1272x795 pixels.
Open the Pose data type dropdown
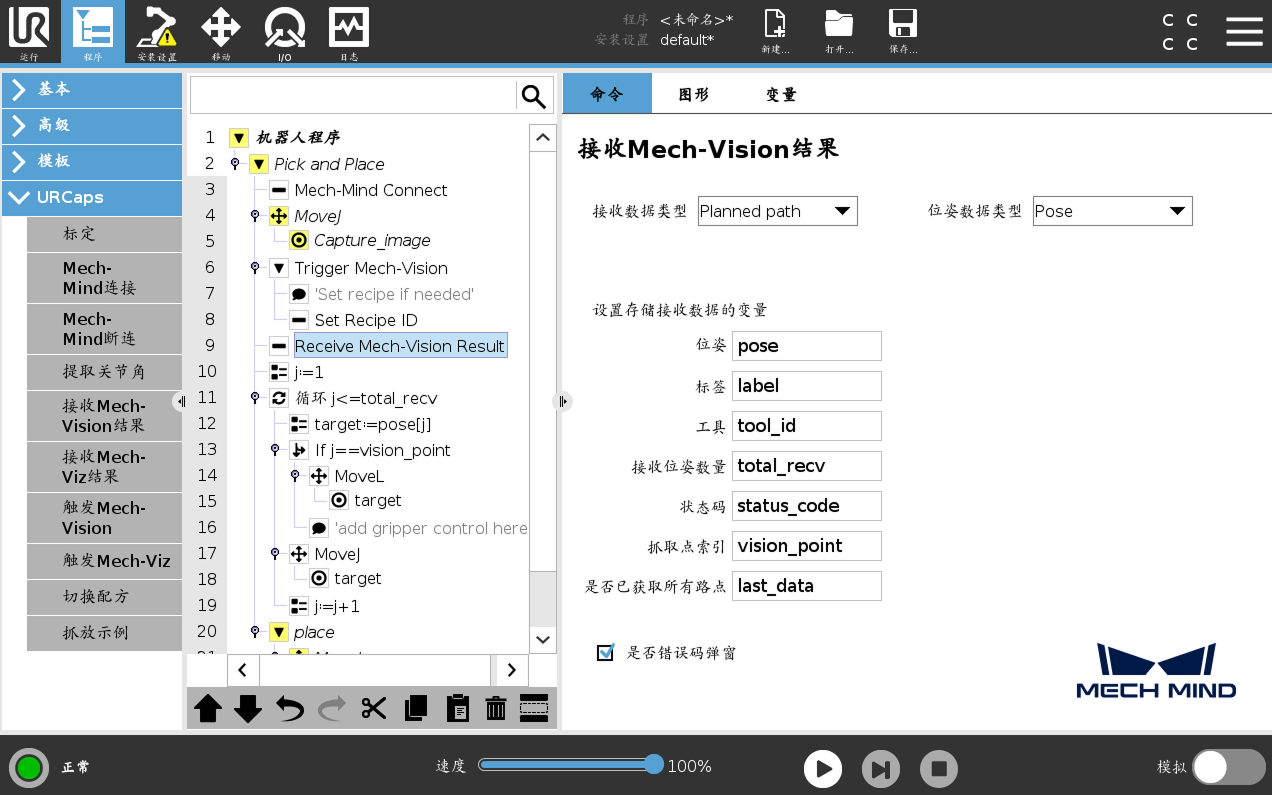tap(1112, 211)
